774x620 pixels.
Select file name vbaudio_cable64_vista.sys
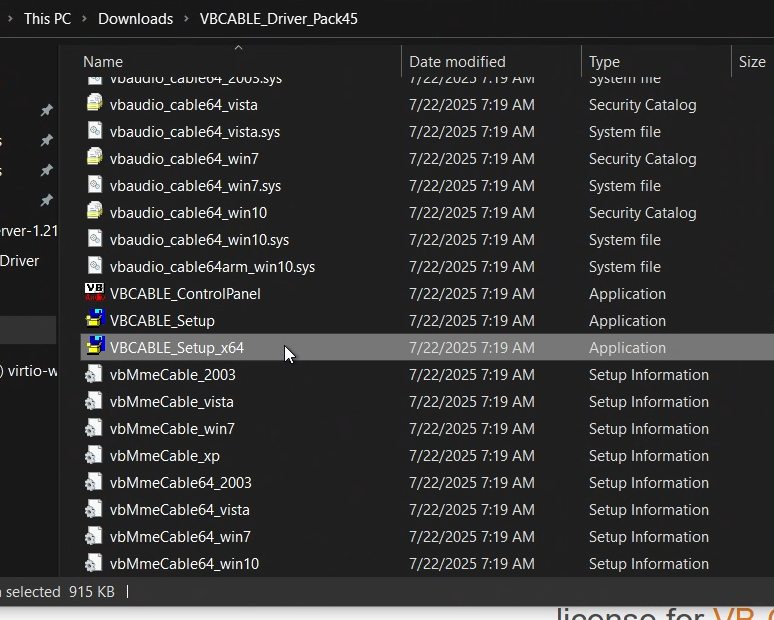pyautogui.click(x=194, y=132)
